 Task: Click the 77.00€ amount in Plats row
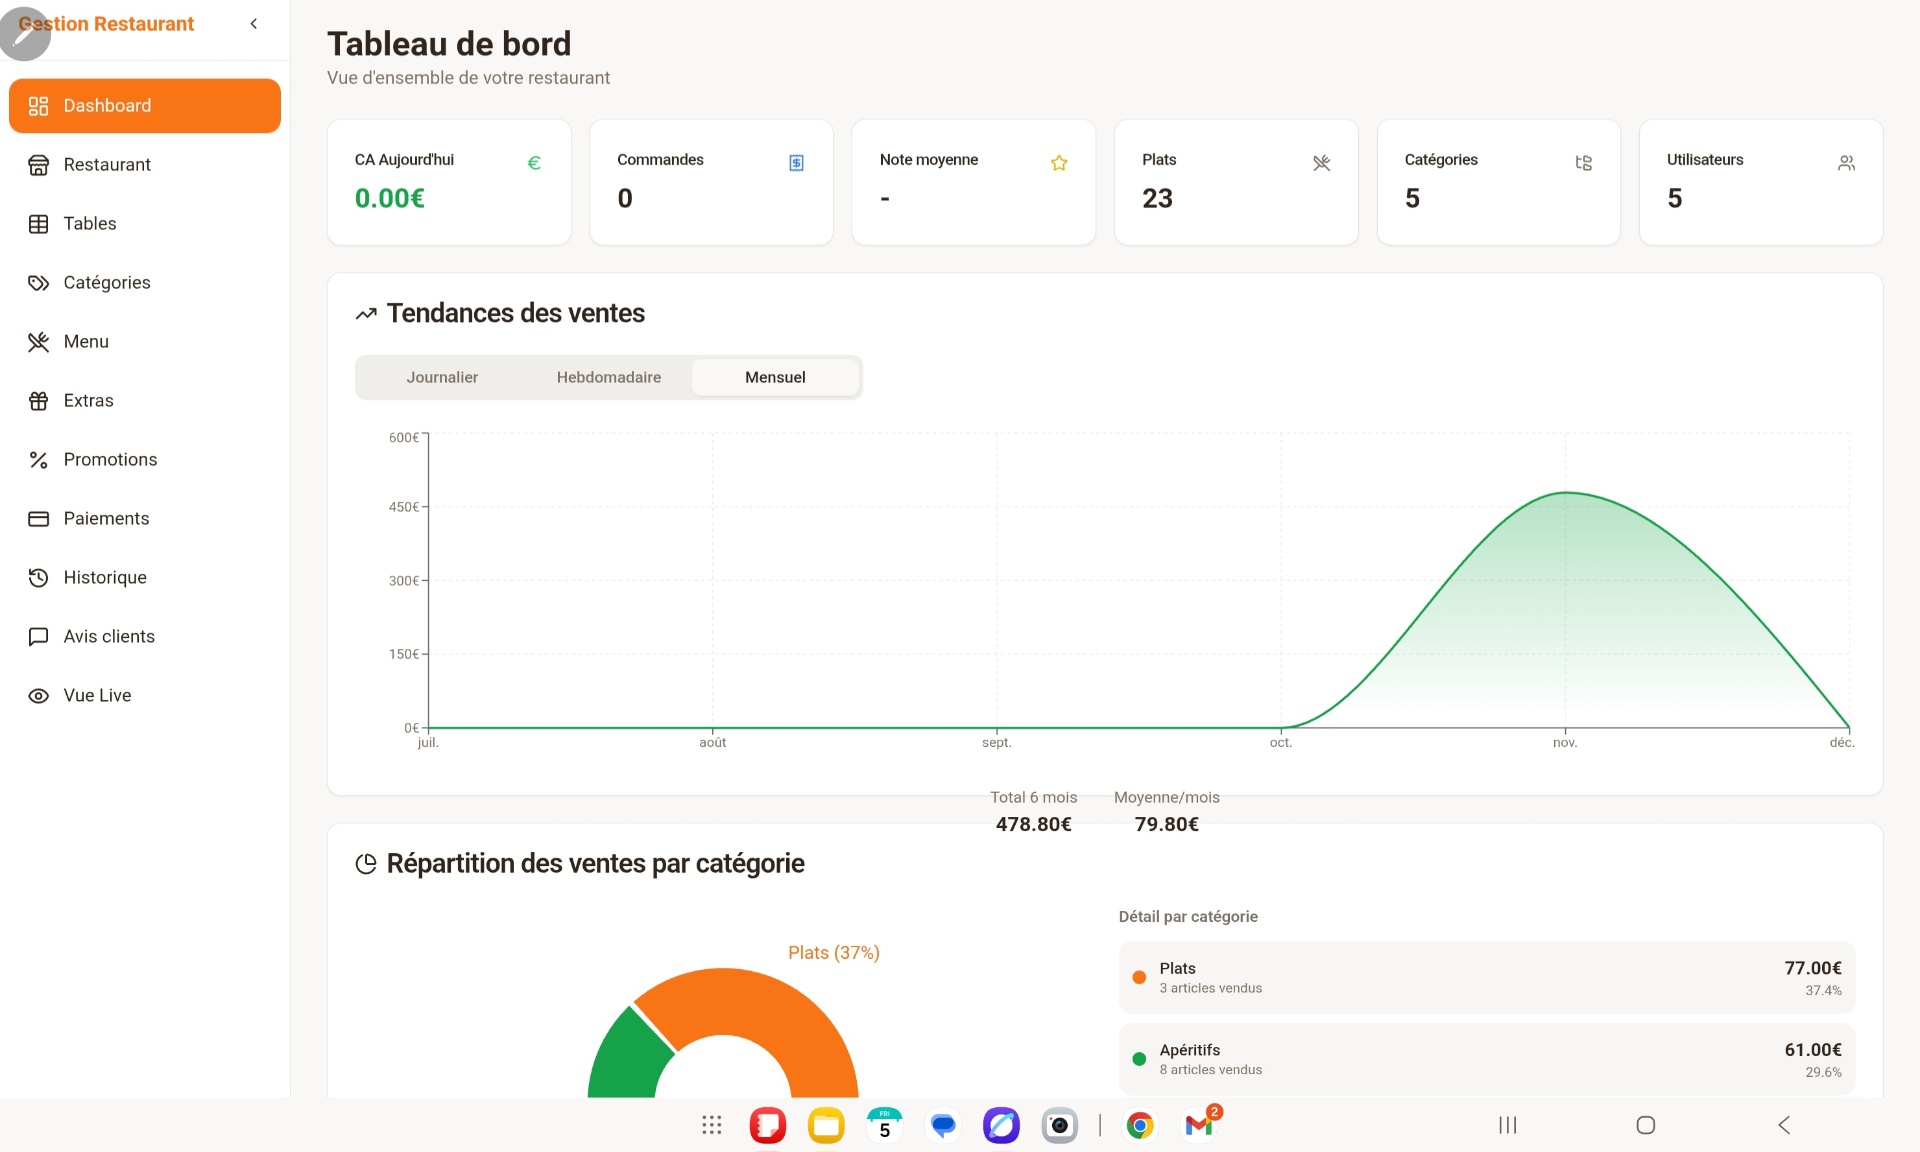click(1813, 968)
